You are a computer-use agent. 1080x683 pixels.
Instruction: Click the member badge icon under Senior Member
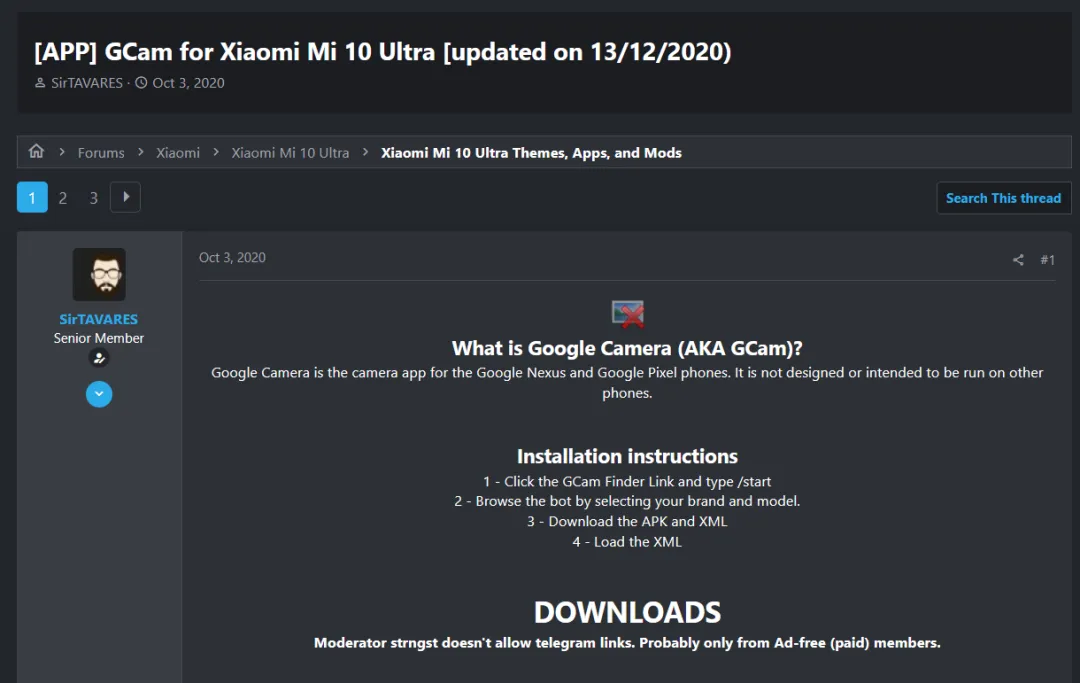coord(99,359)
